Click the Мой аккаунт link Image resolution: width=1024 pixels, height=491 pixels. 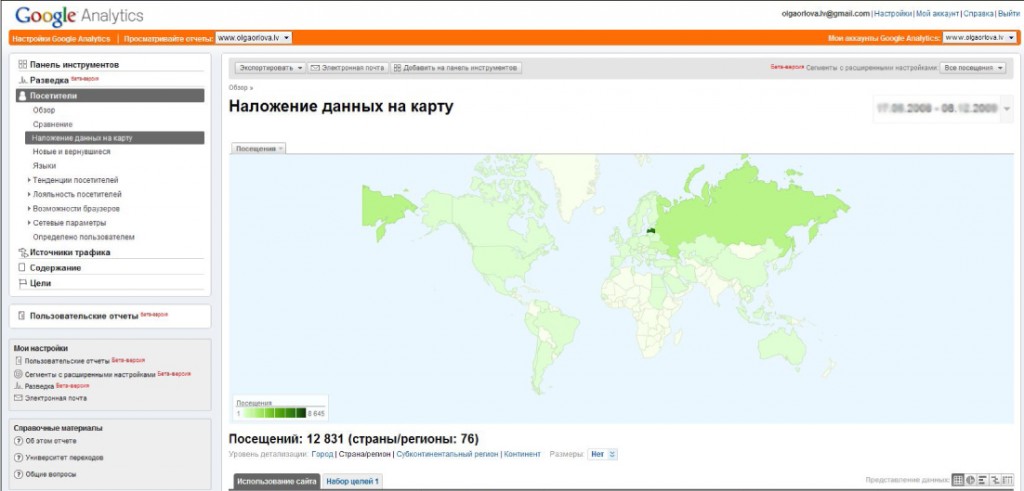click(938, 13)
